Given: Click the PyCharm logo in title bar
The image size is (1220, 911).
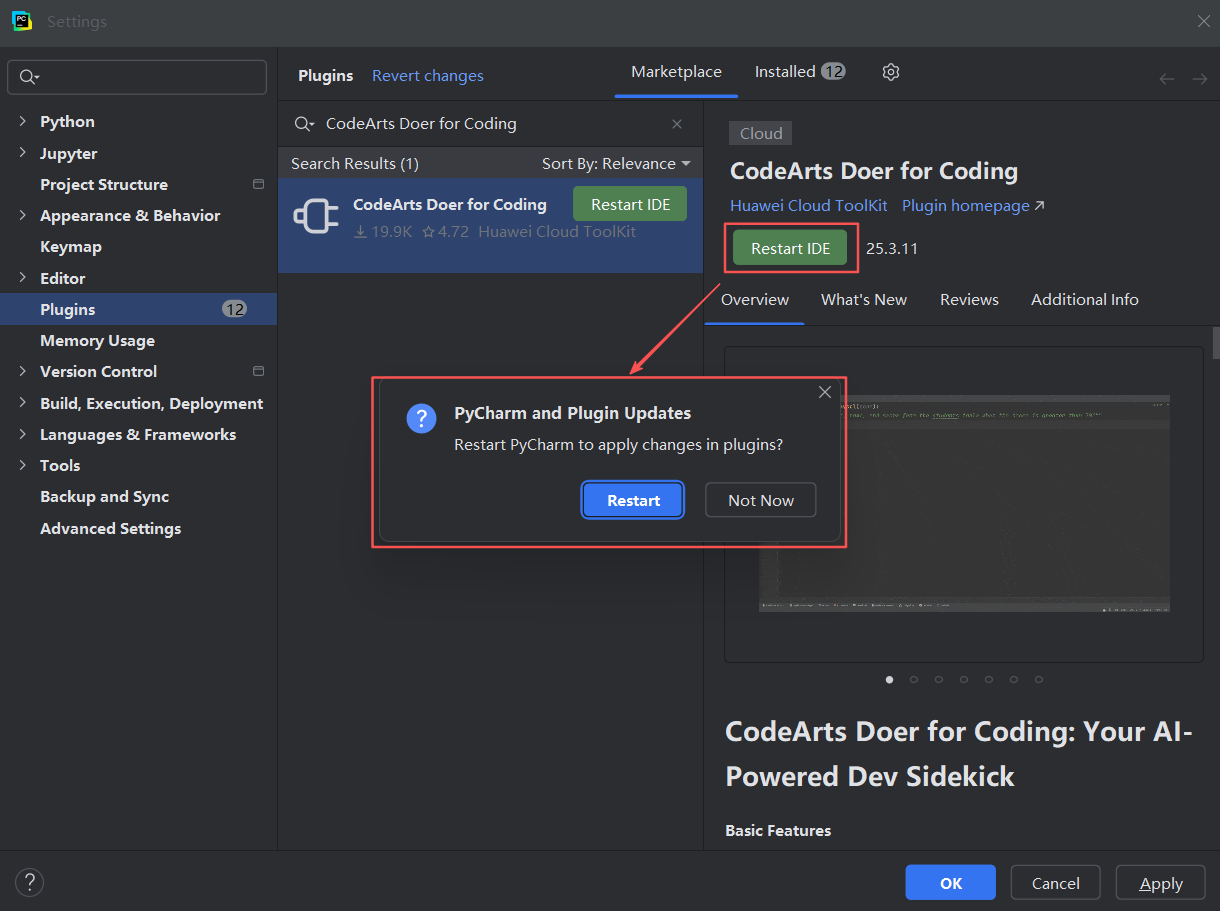Looking at the screenshot, I should pos(21,21).
